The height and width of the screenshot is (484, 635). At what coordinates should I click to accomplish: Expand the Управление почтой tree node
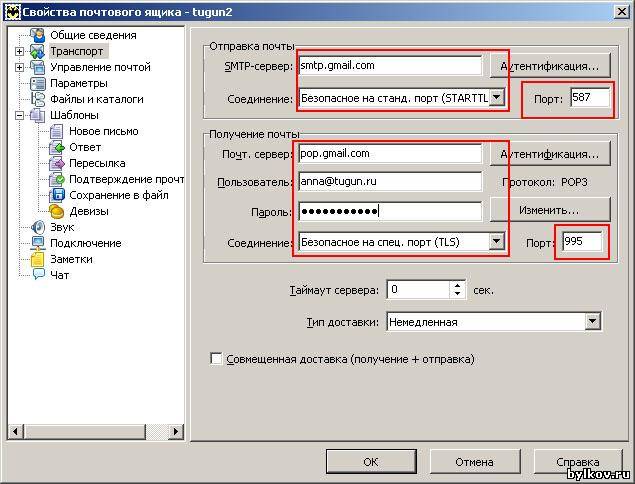19,67
